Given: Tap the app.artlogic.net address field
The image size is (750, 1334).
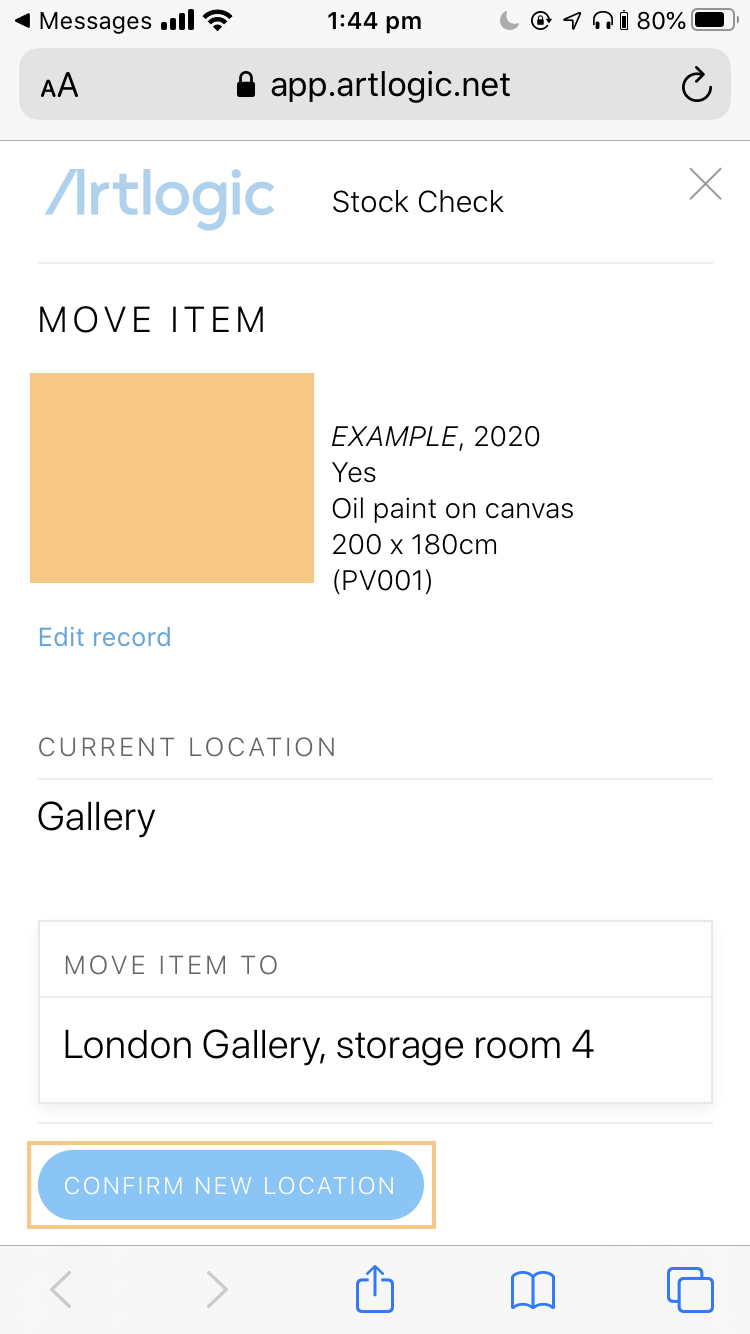Looking at the screenshot, I should pos(375,85).
